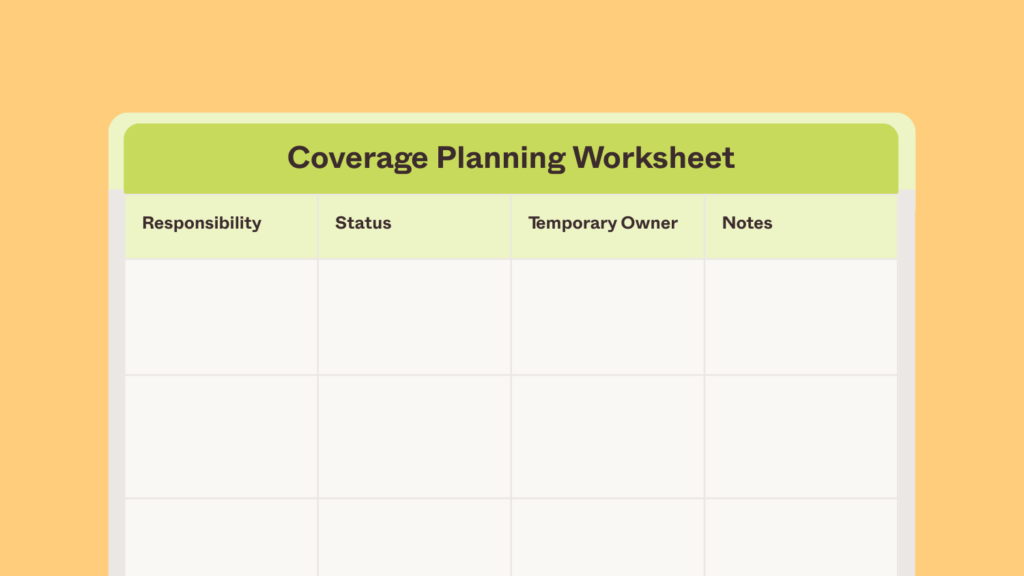This screenshot has width=1024, height=576.
Task: Click second row Temporary Owner cell
Action: point(607,437)
